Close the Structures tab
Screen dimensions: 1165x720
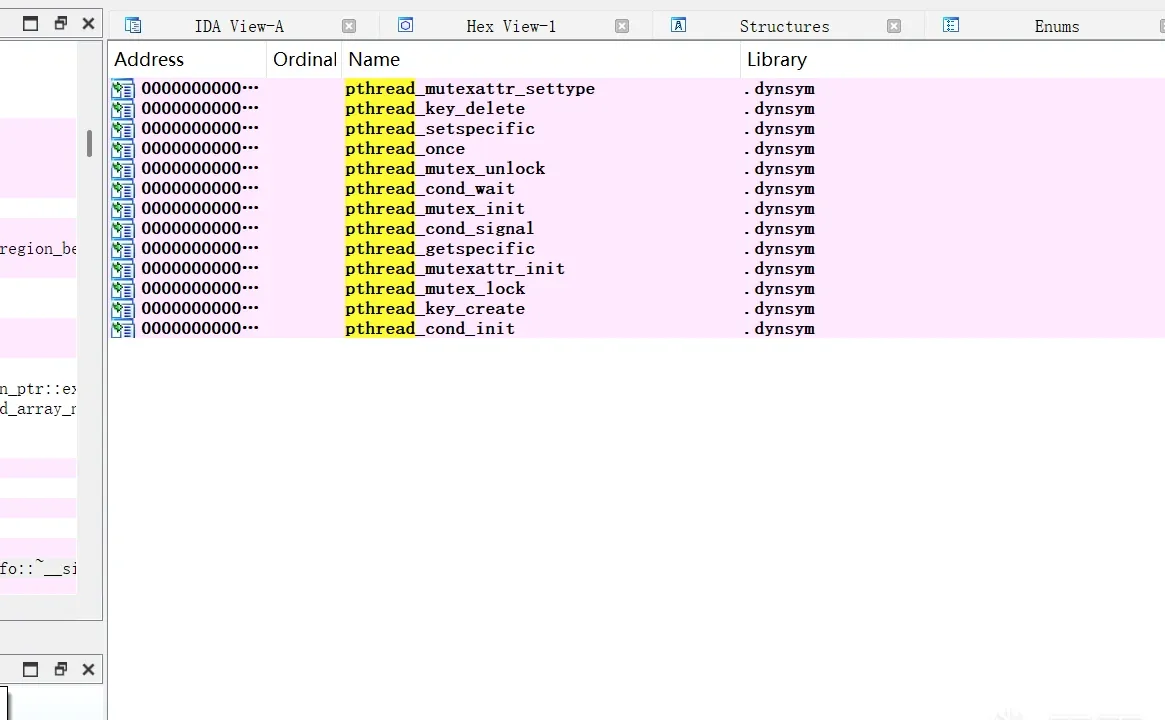(x=894, y=27)
